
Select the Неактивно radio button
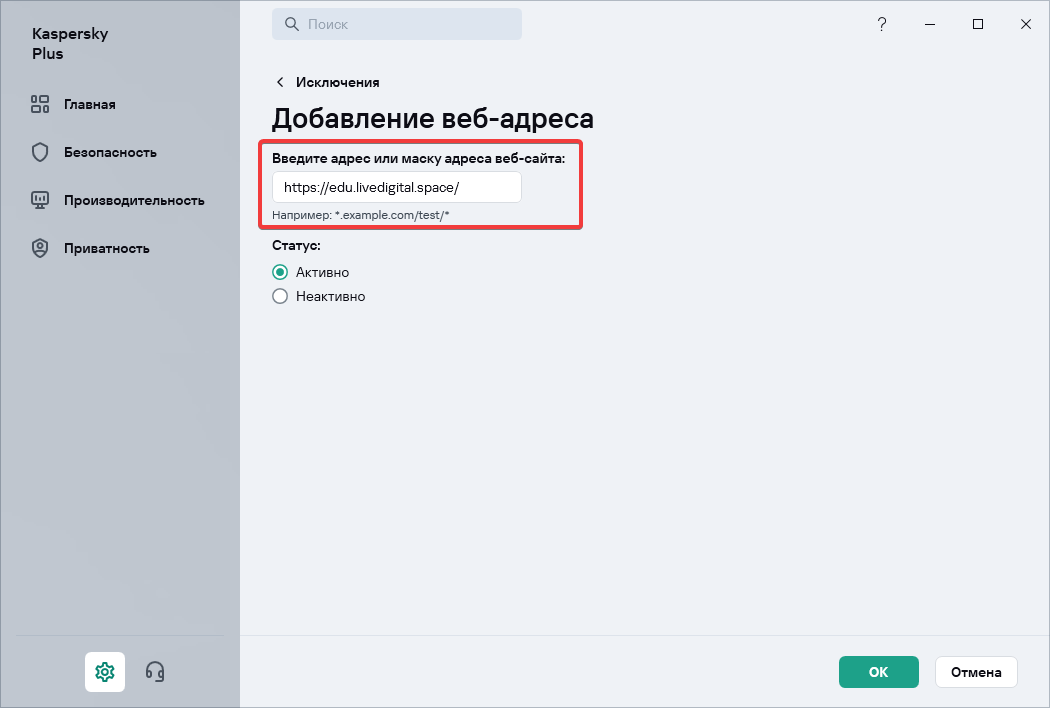pyautogui.click(x=280, y=296)
